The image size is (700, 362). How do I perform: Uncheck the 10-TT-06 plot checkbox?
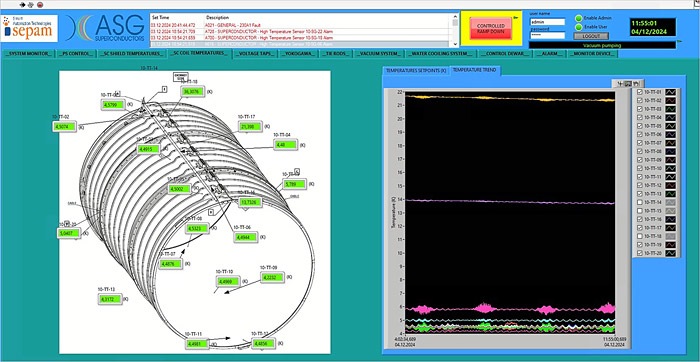tap(641, 134)
